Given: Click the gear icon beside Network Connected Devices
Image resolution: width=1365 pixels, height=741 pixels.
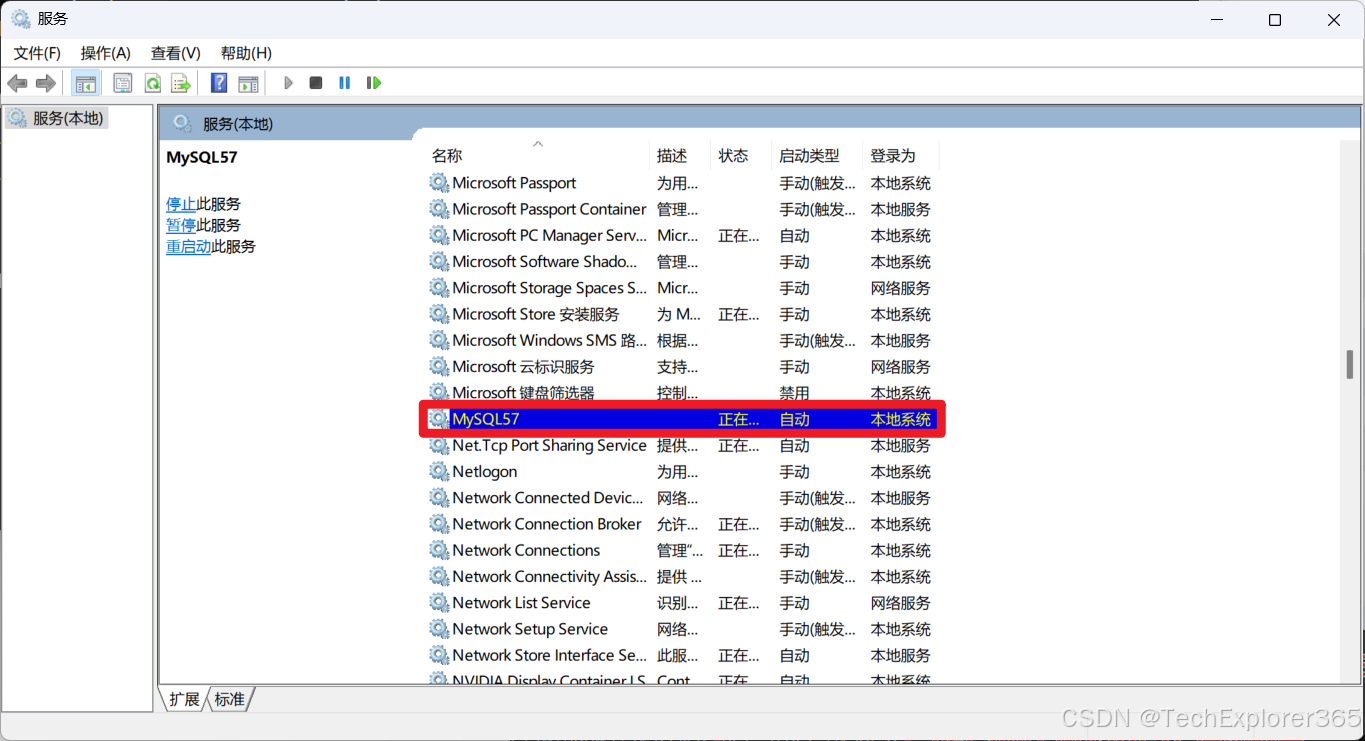Looking at the screenshot, I should 439,498.
